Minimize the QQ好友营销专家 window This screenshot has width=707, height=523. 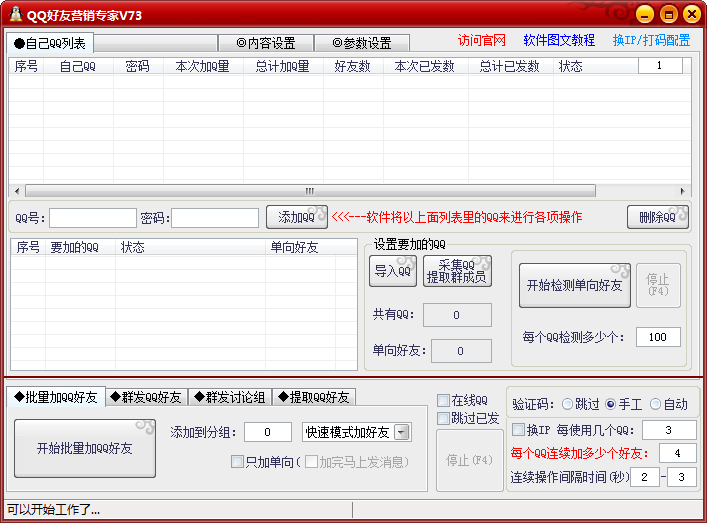click(x=645, y=14)
